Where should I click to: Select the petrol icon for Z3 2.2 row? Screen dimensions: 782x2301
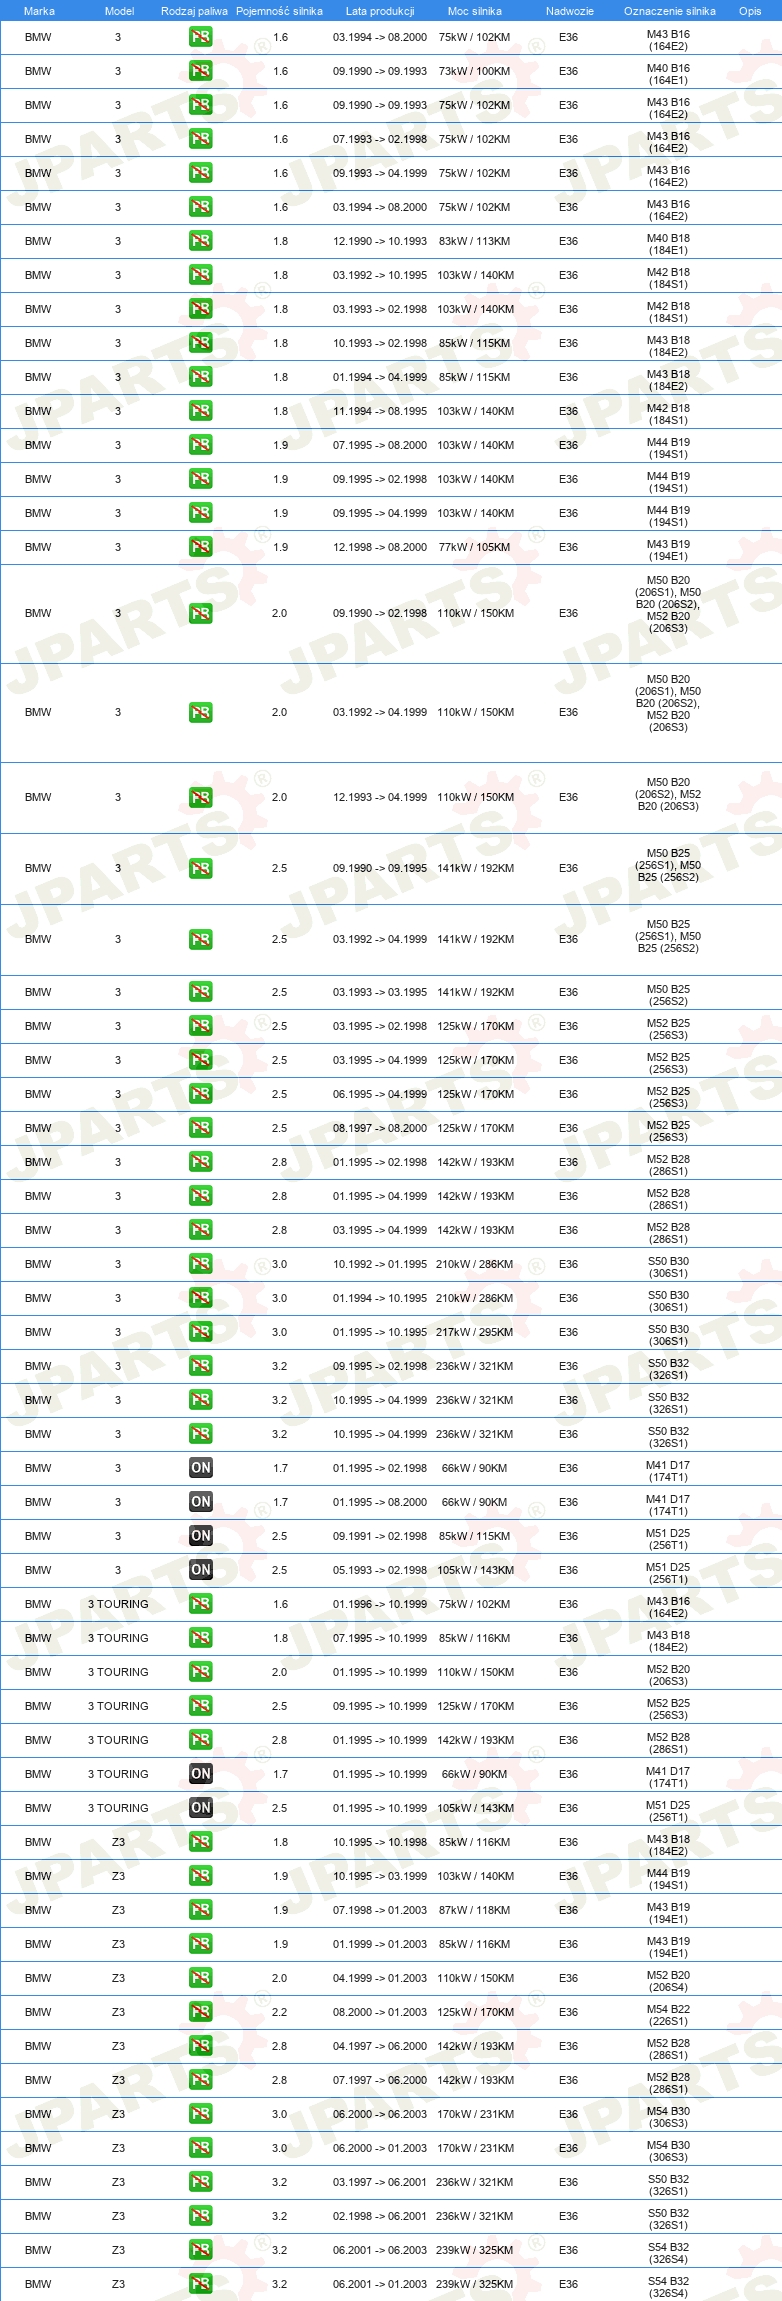[200, 2012]
